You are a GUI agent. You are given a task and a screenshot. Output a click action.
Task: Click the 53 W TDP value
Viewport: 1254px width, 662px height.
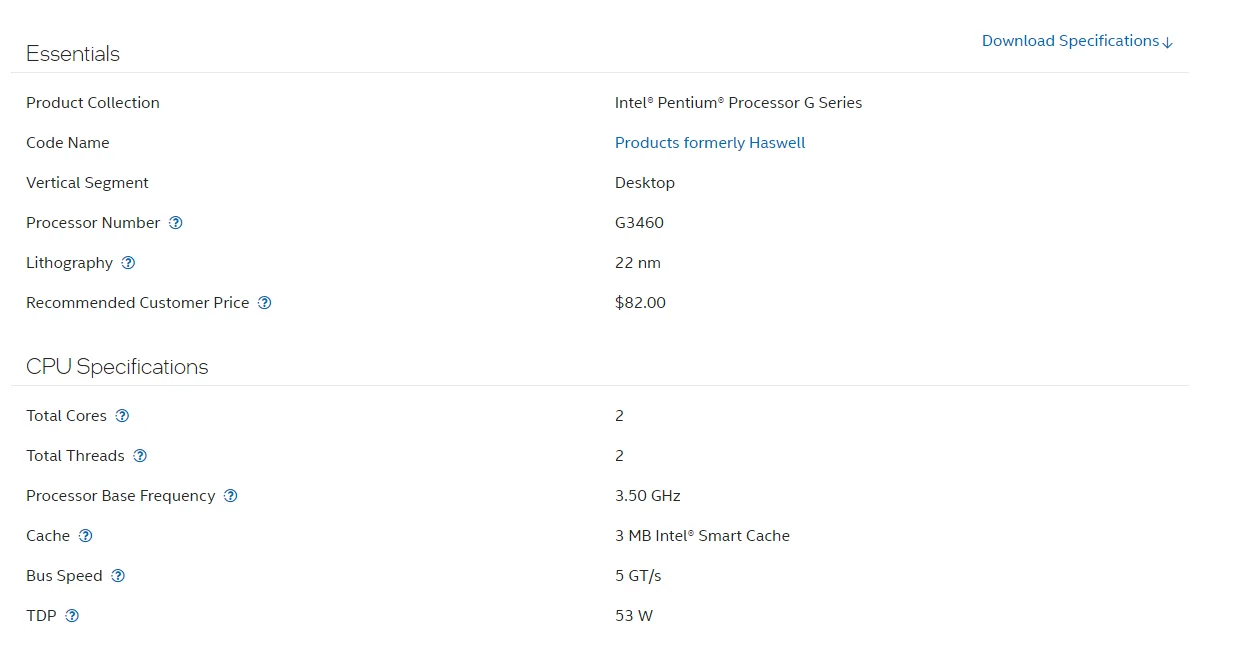click(x=634, y=616)
